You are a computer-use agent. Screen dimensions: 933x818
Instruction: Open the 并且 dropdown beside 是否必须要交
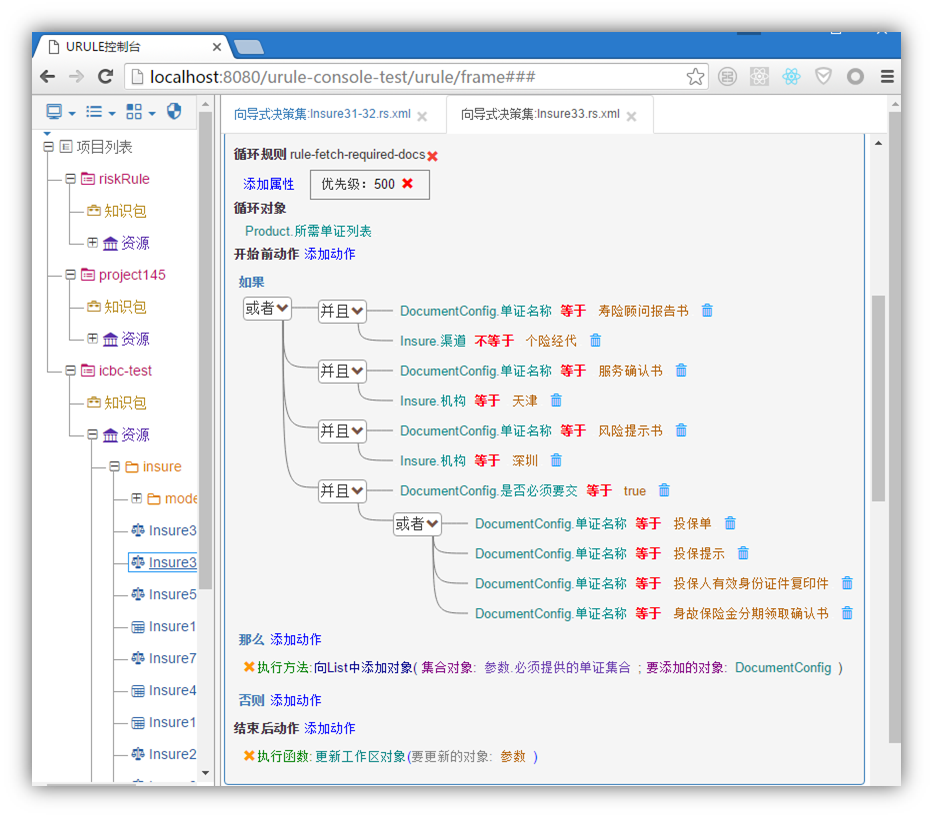click(x=342, y=490)
